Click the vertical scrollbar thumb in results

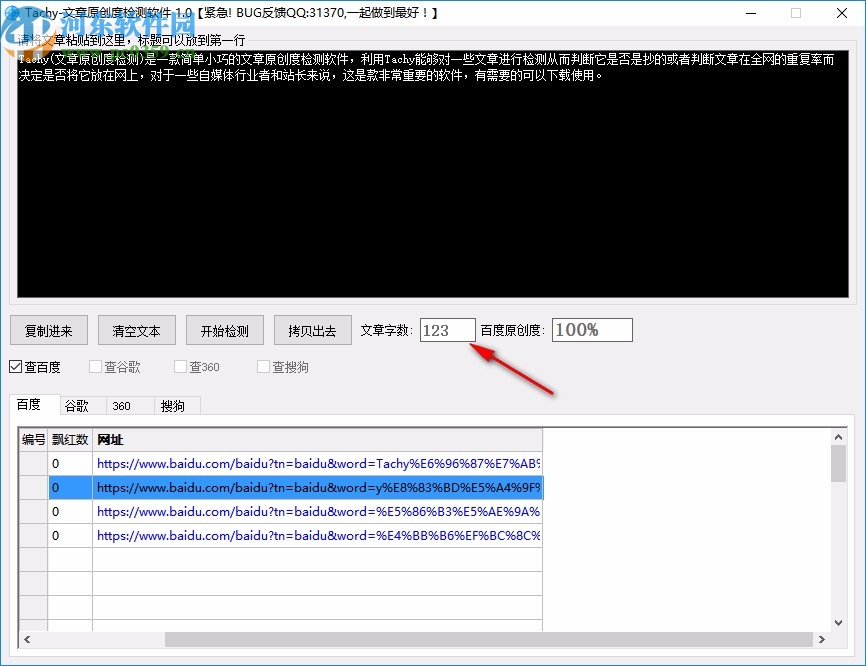838,464
